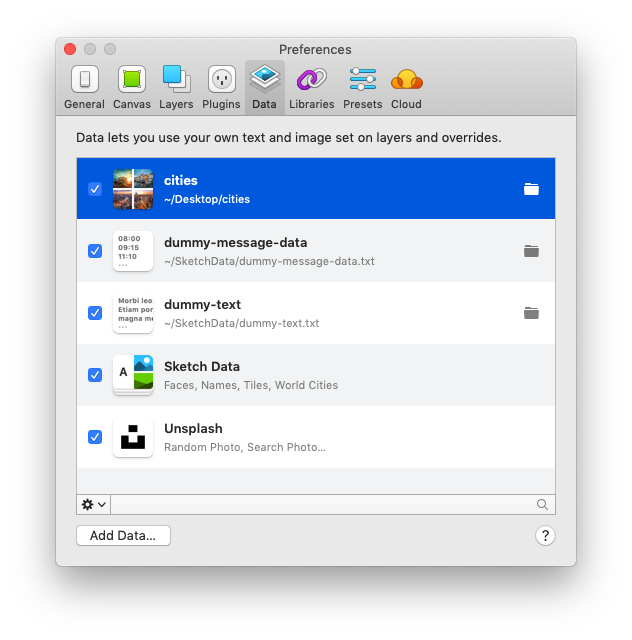Switch to Canvas preferences
The image size is (632, 640).
click(x=132, y=87)
